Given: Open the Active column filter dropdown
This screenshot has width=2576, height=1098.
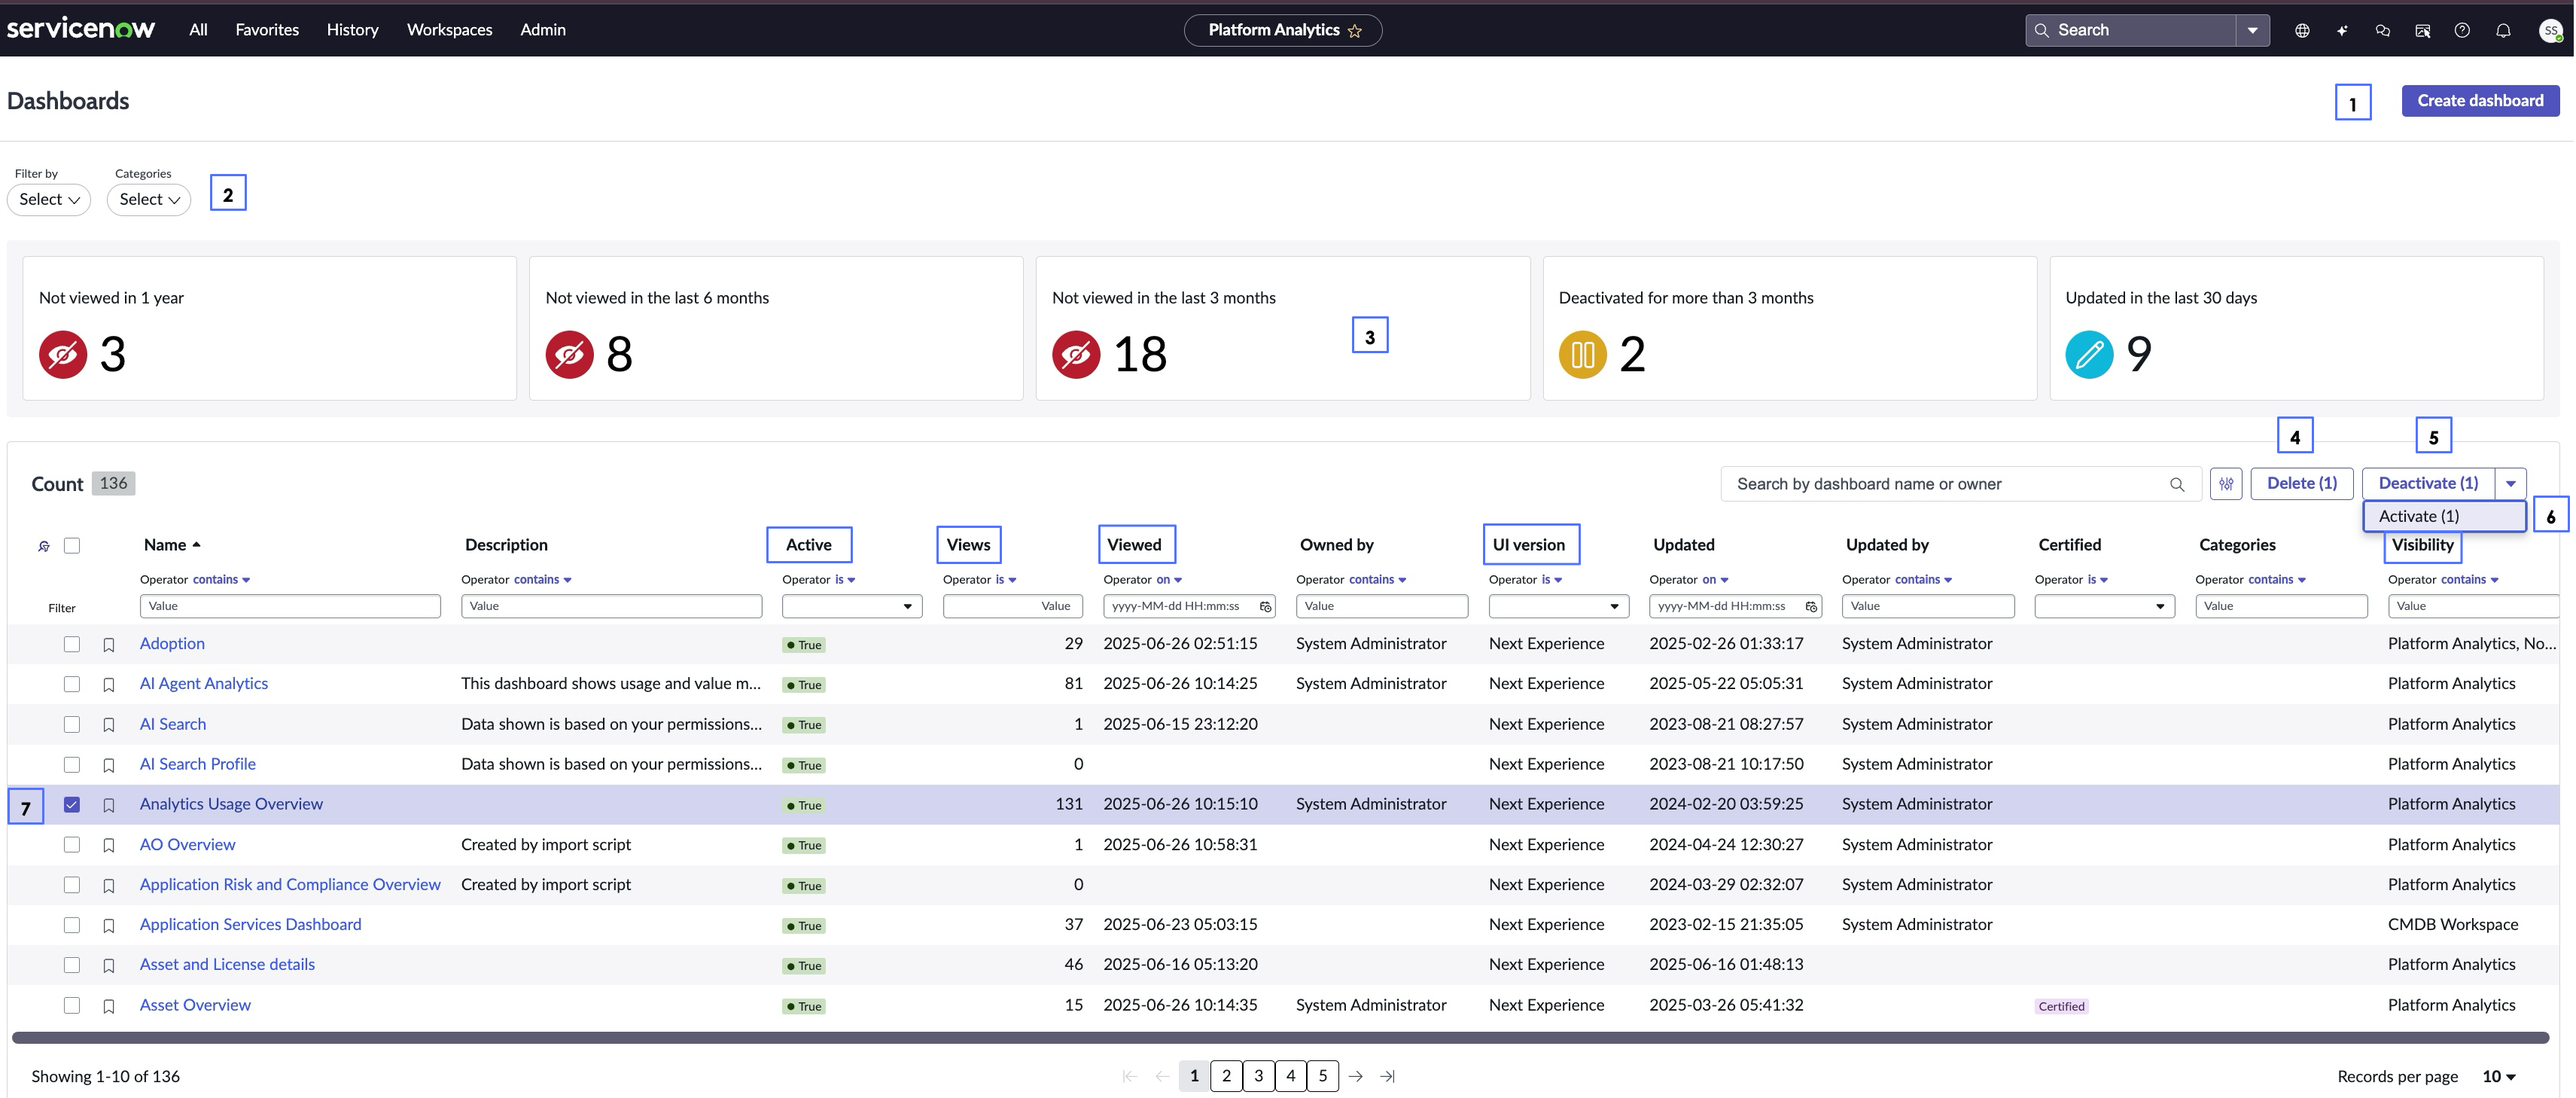Looking at the screenshot, I should pos(852,607).
